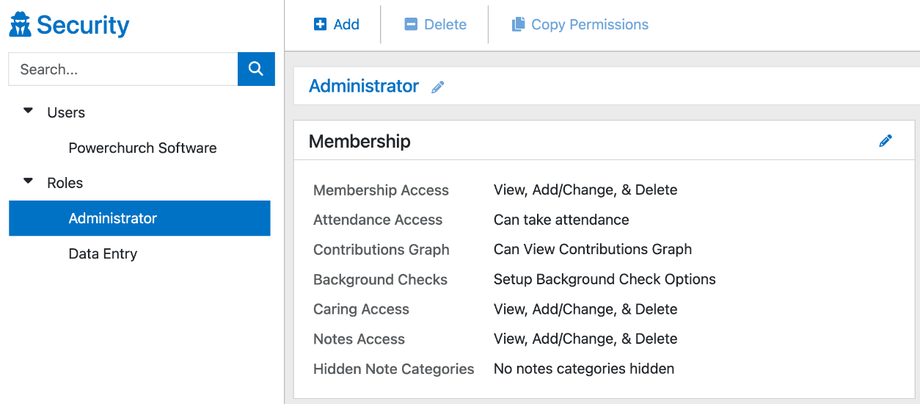Screen dimensions: 920x404
Task: Click the Users tree label
Action: click(x=66, y=113)
